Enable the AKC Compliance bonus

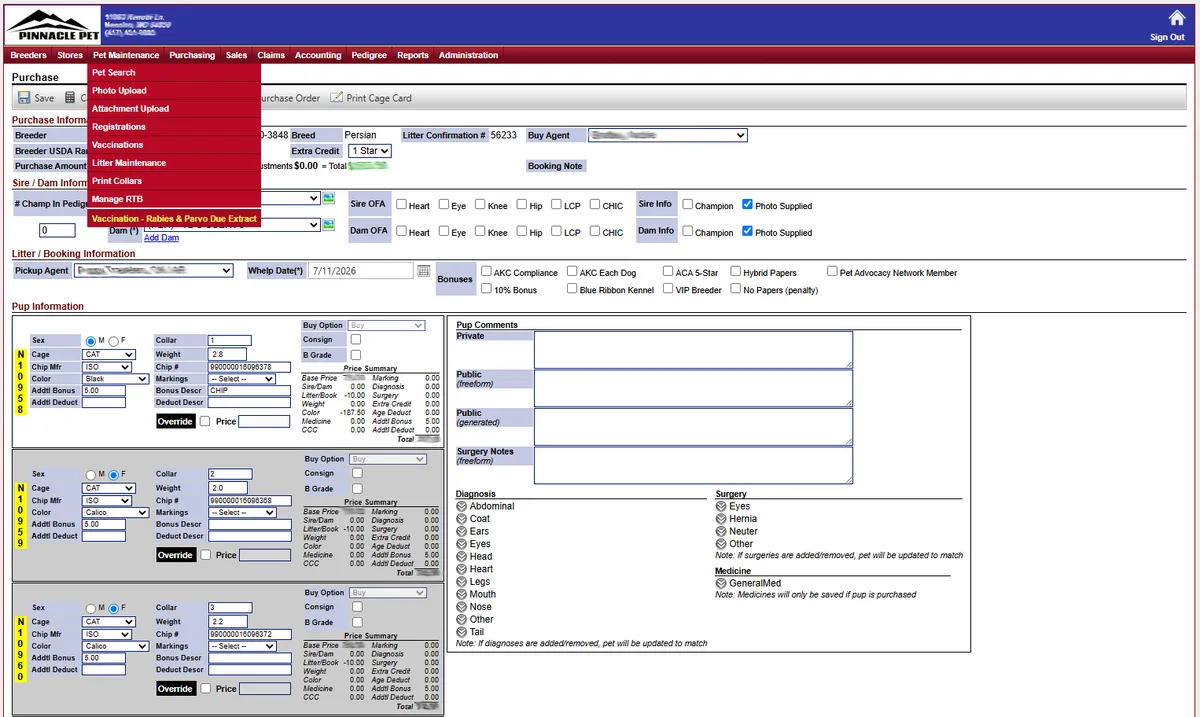click(486, 271)
